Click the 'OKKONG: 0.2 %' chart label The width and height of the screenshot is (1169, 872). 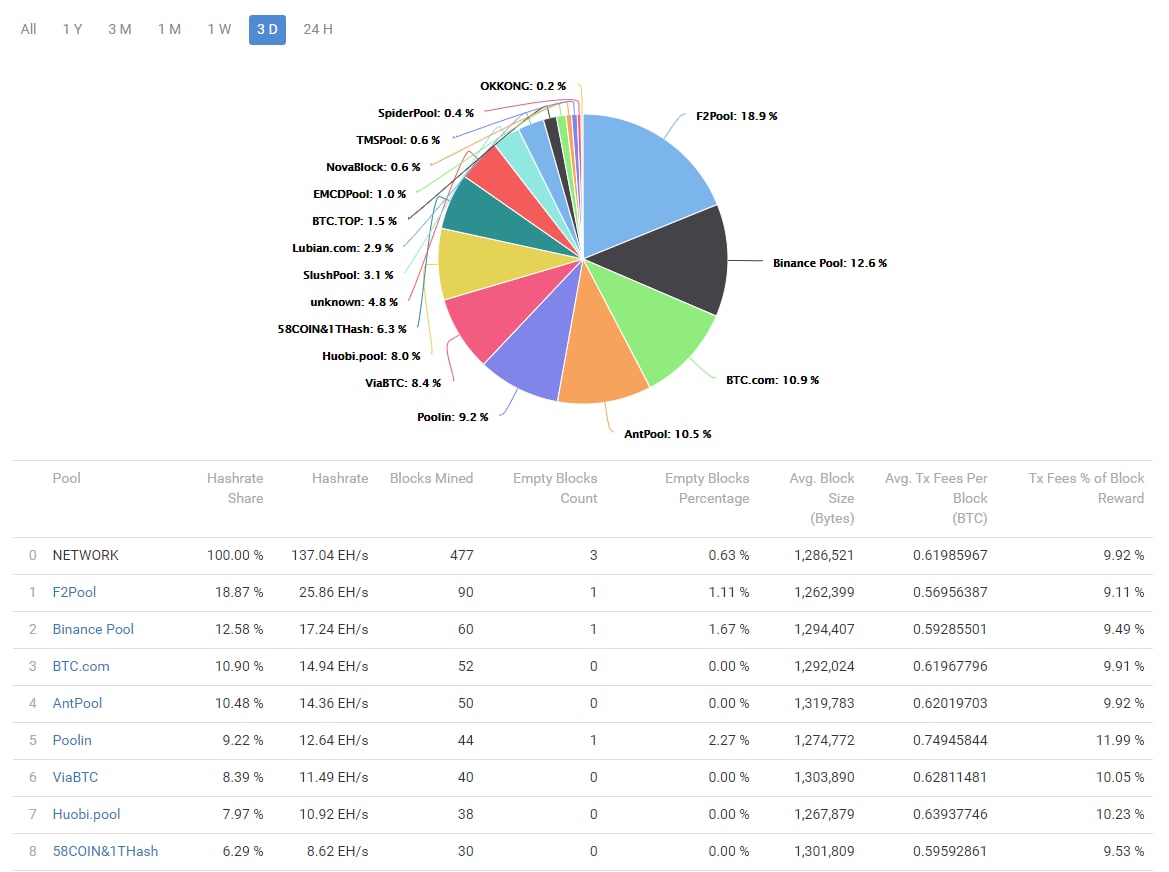coord(523,86)
